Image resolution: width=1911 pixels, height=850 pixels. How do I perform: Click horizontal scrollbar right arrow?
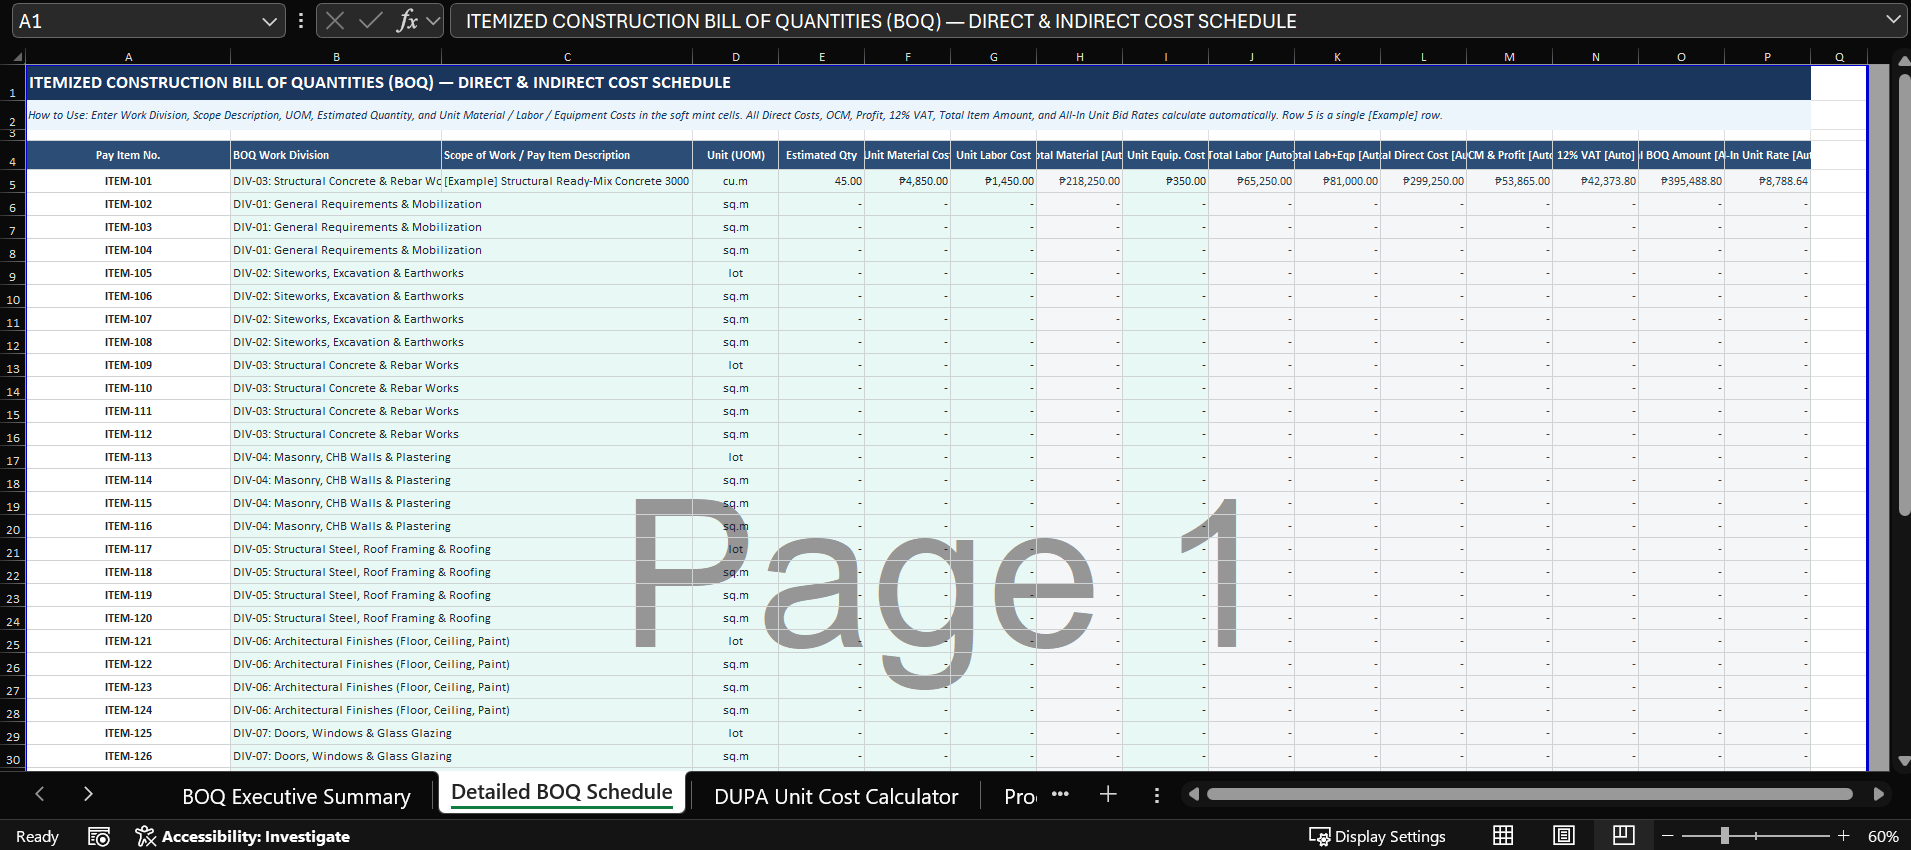pos(1879,794)
